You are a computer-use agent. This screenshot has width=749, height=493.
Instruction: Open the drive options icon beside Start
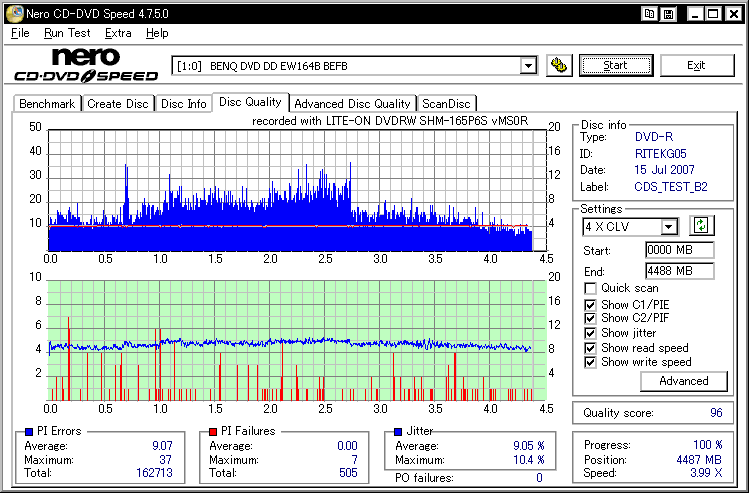click(559, 65)
